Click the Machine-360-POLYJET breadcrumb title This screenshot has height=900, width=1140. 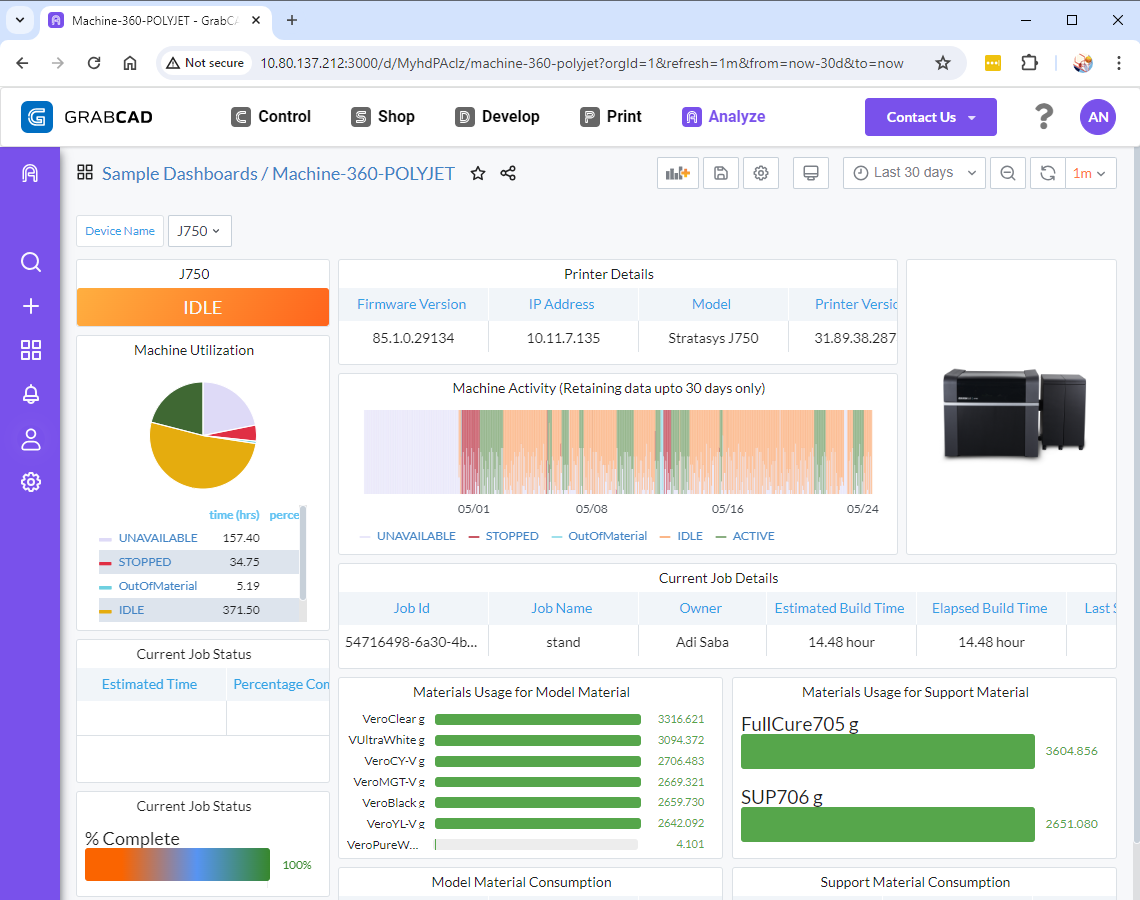364,174
